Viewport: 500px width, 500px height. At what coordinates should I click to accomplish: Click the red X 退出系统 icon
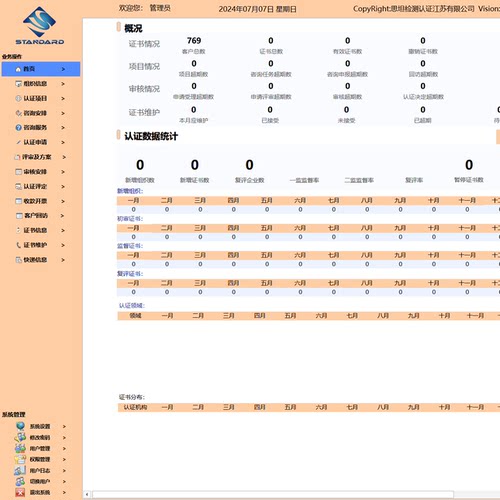click(20, 492)
